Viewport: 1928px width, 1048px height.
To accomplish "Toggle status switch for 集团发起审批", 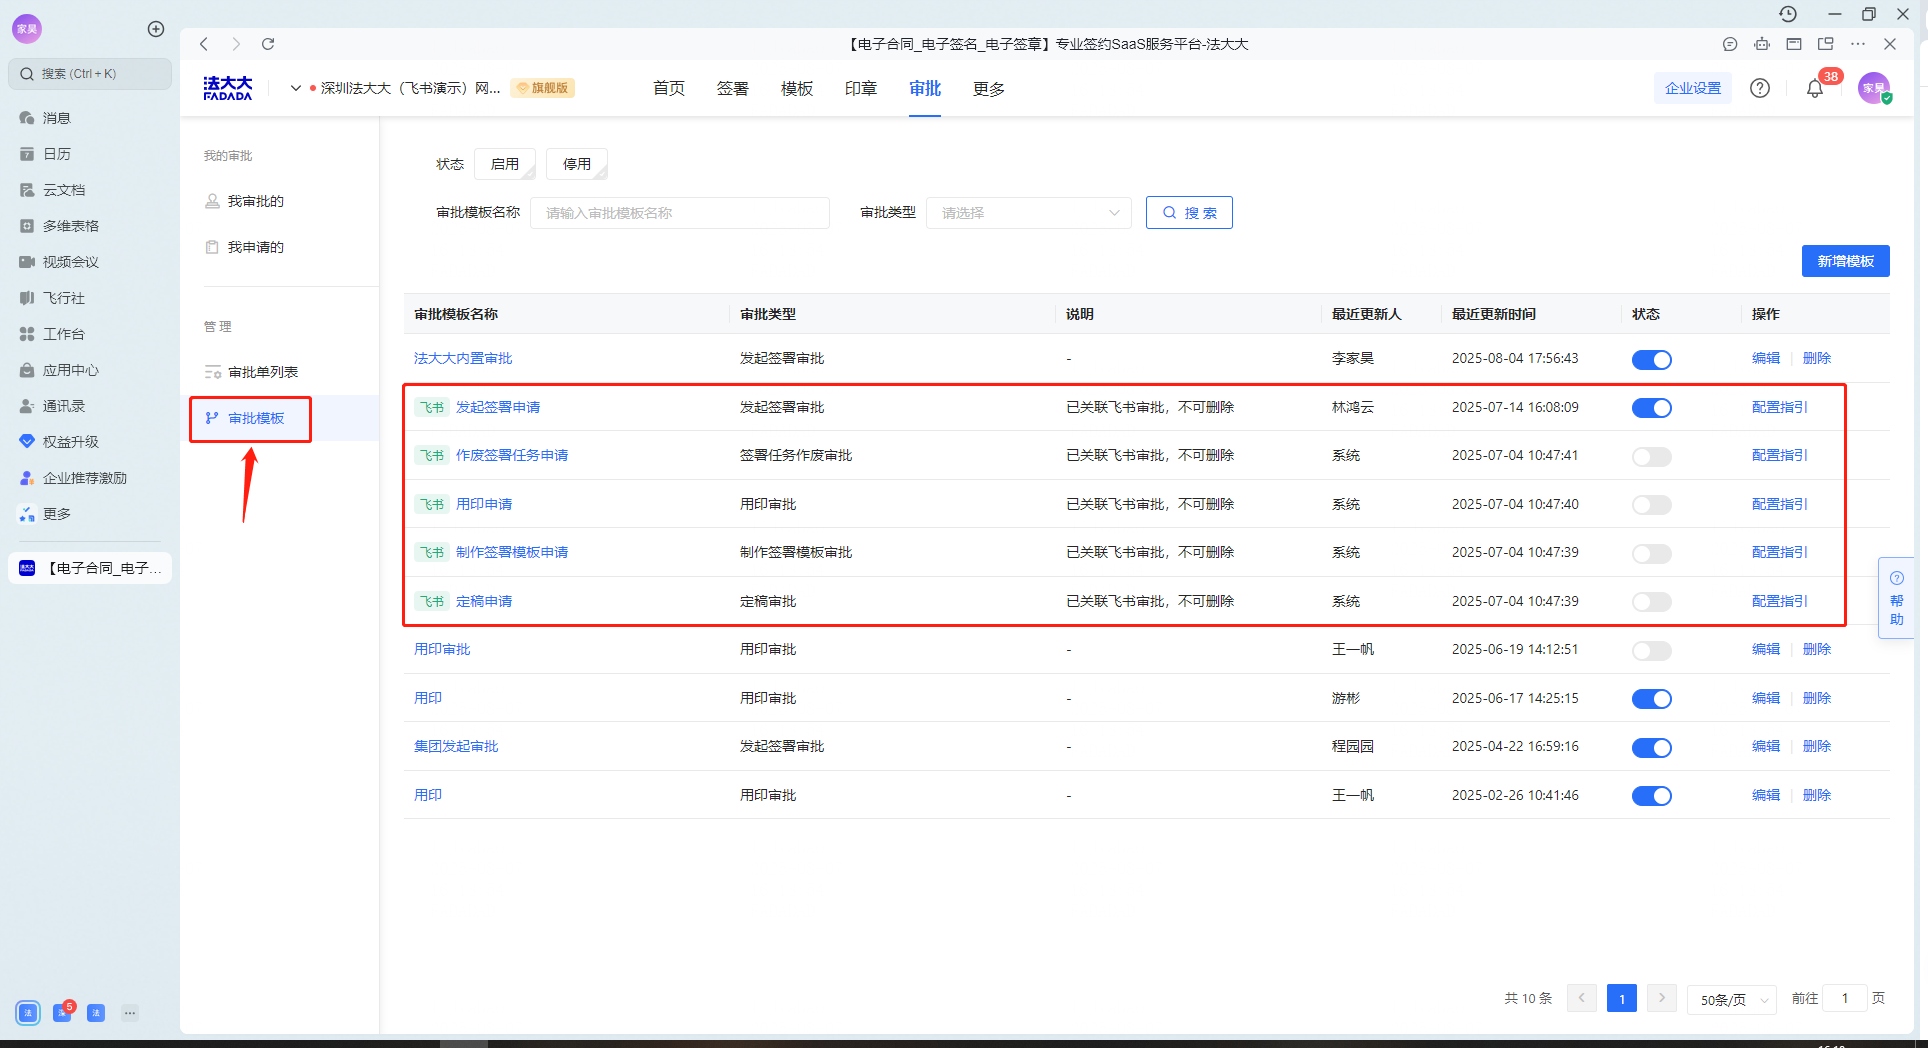I will point(1652,747).
